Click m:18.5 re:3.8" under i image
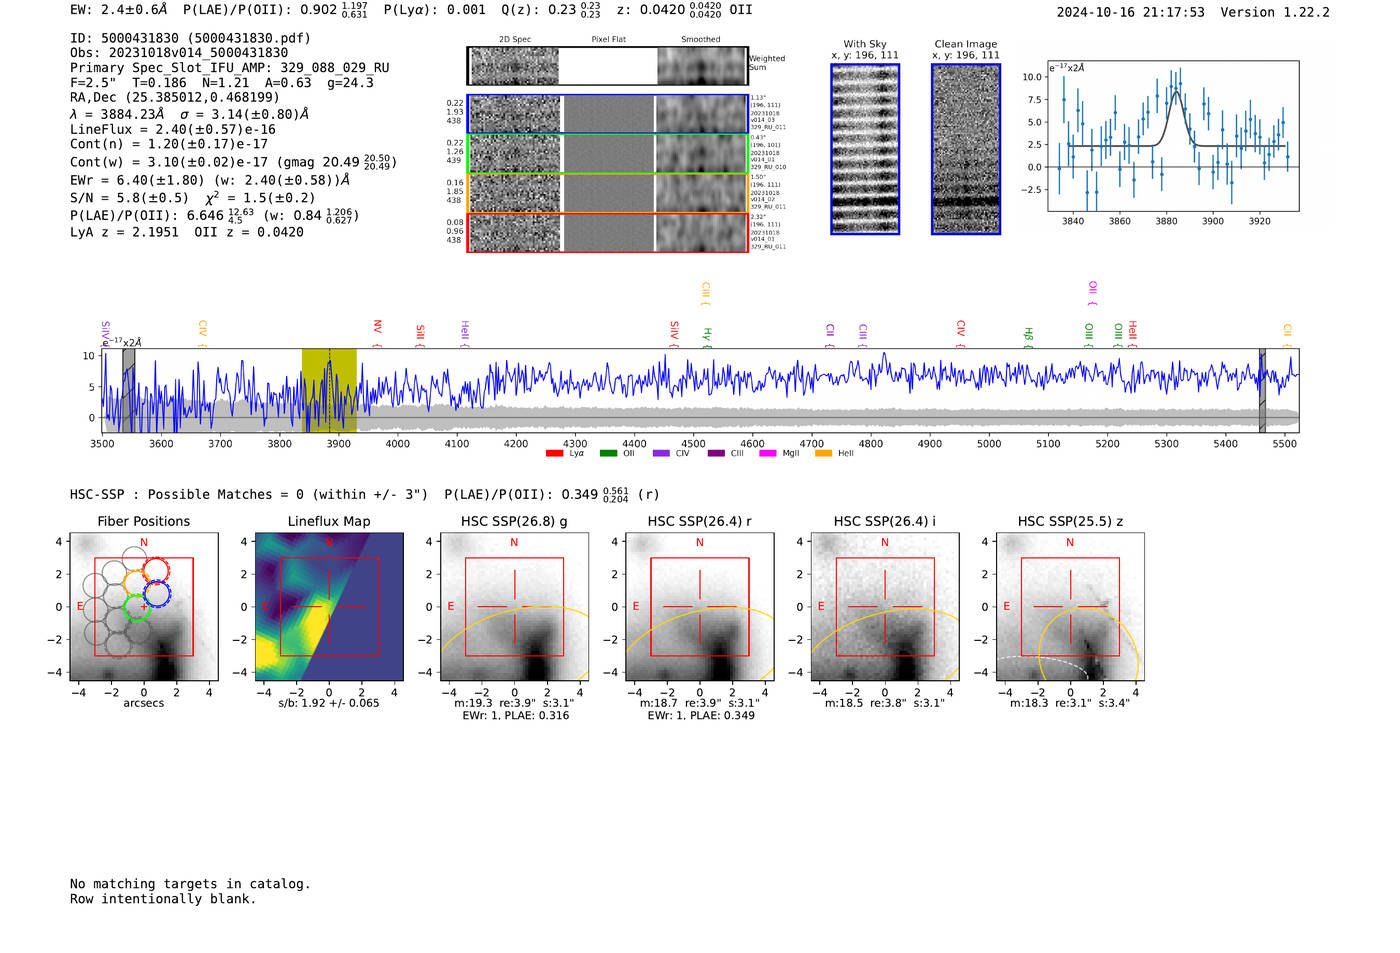 coord(884,703)
